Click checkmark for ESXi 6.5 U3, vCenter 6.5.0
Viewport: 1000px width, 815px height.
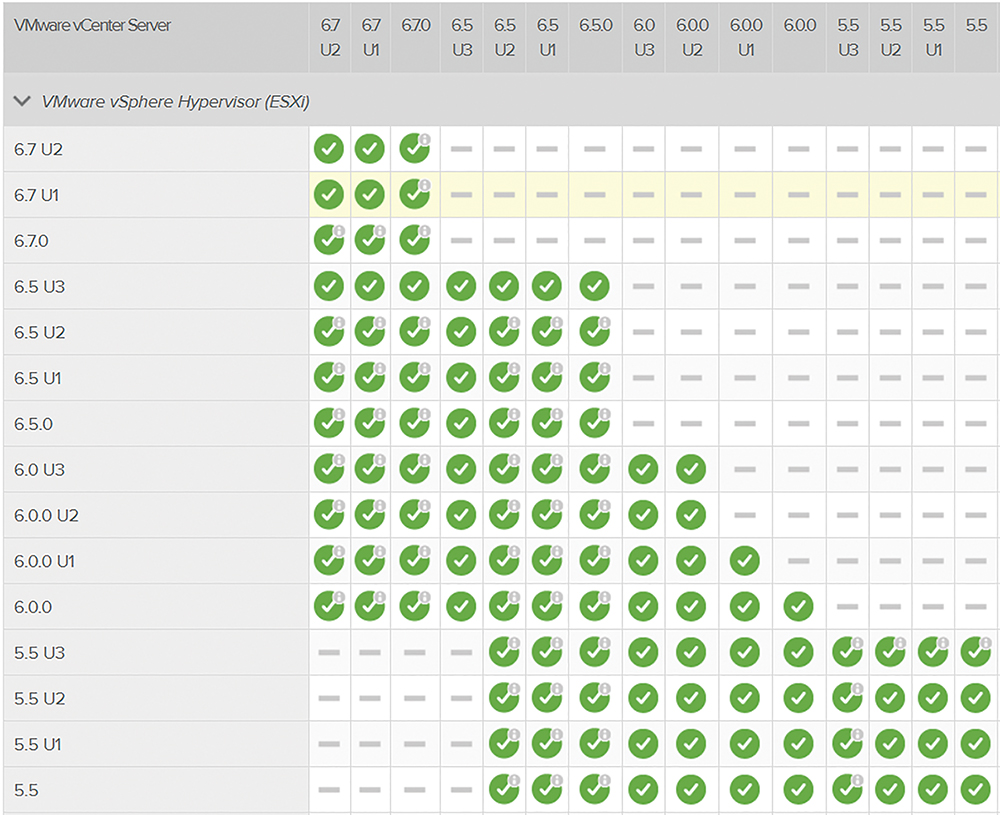[x=594, y=286]
